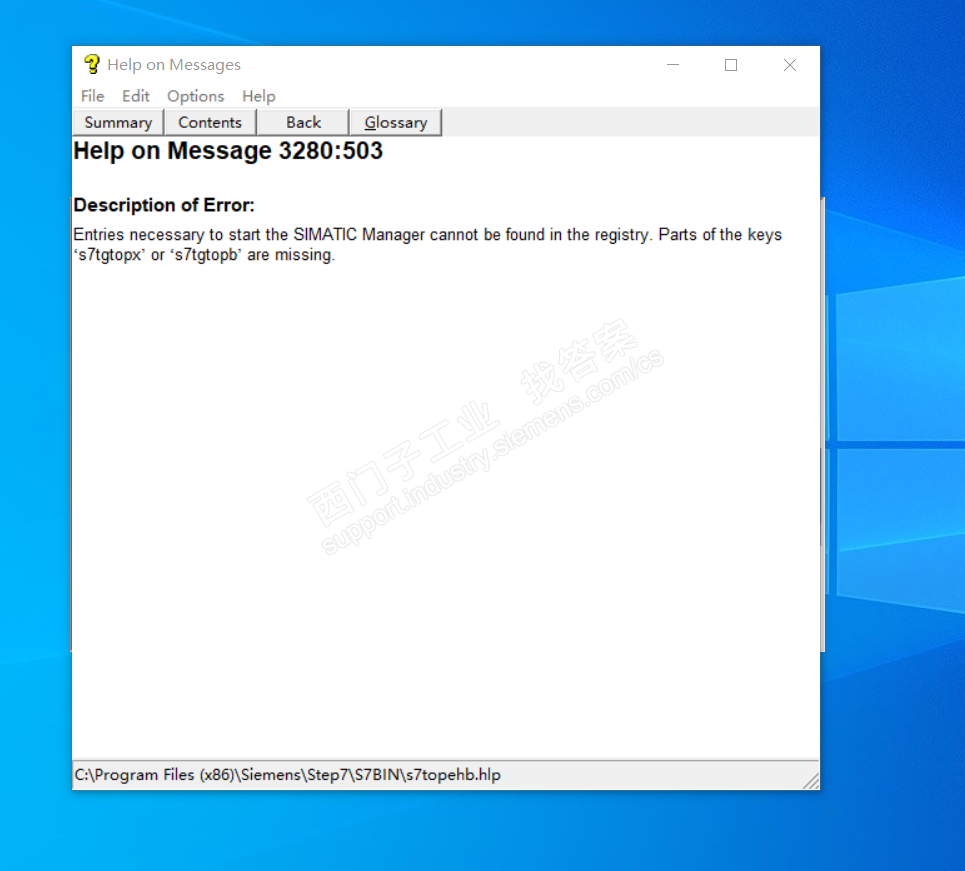Screen dimensions: 965x871
Task: Click the 'Description of Error:' label
Action: 164,205
